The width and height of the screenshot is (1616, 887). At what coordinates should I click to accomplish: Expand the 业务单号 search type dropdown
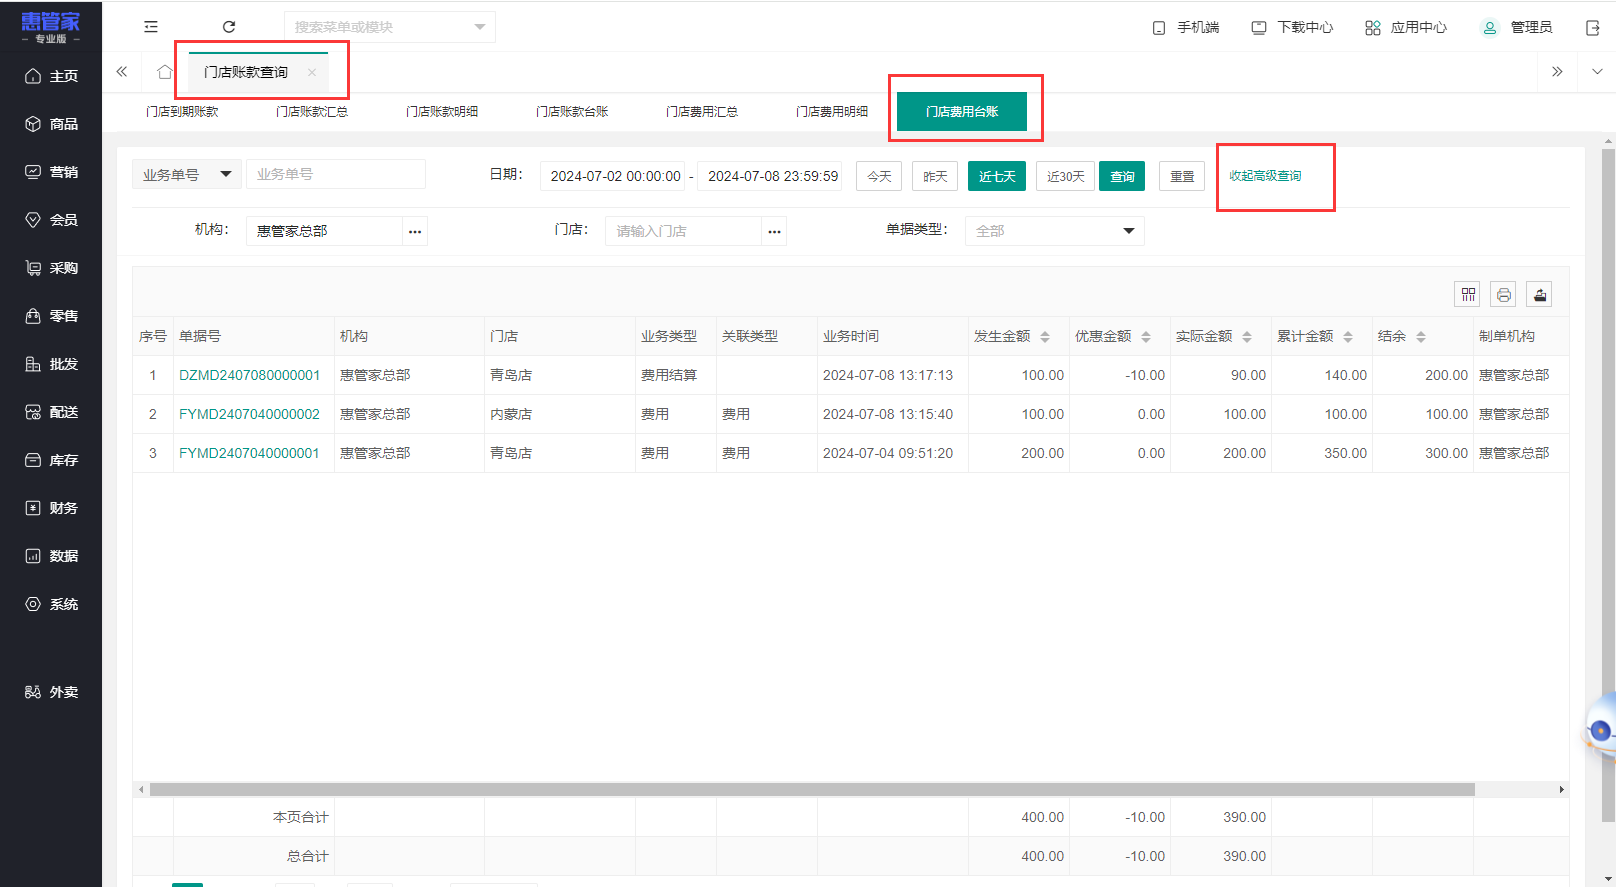187,175
